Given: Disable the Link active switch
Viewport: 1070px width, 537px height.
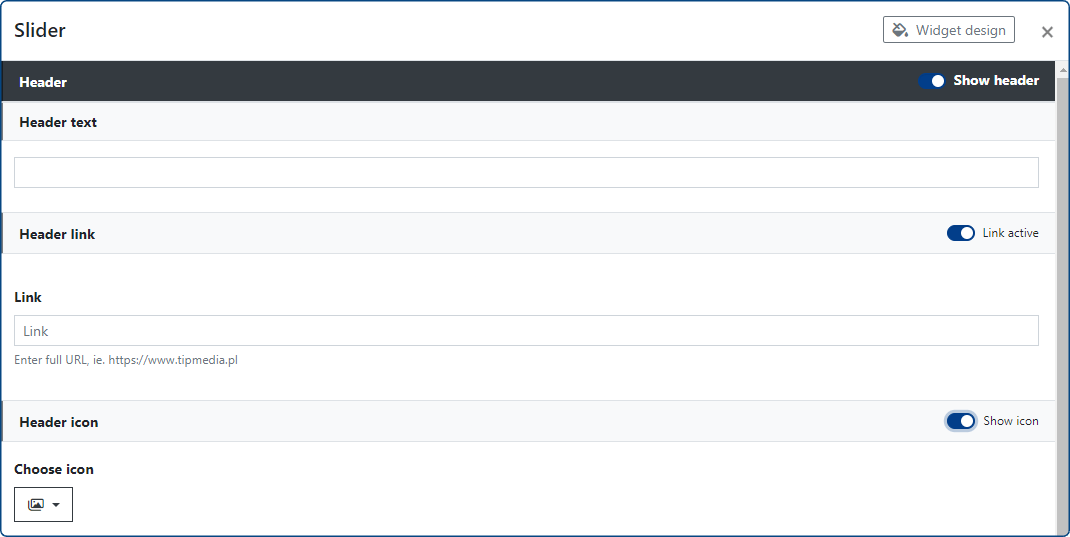Looking at the screenshot, I should [x=960, y=233].
